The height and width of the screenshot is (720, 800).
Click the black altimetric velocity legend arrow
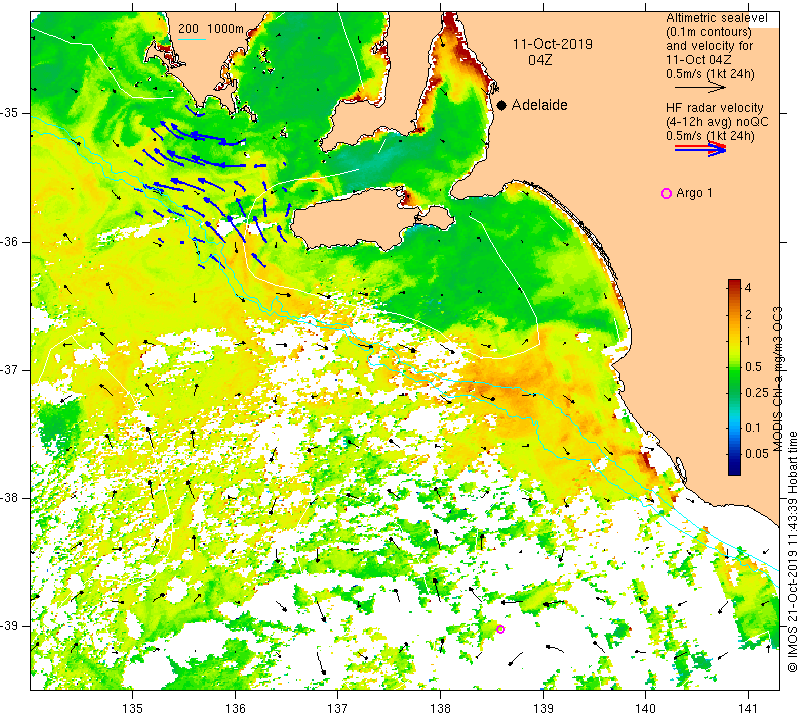pyautogui.click(x=700, y=88)
